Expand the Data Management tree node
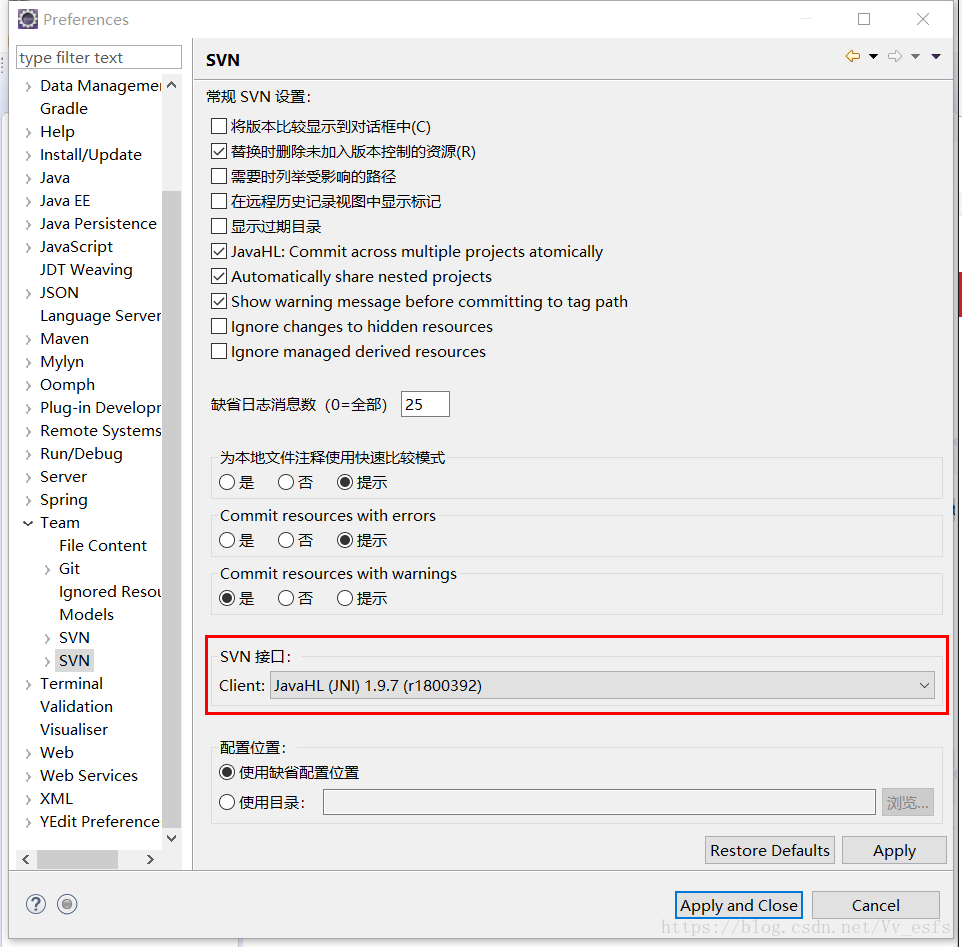 (28, 86)
